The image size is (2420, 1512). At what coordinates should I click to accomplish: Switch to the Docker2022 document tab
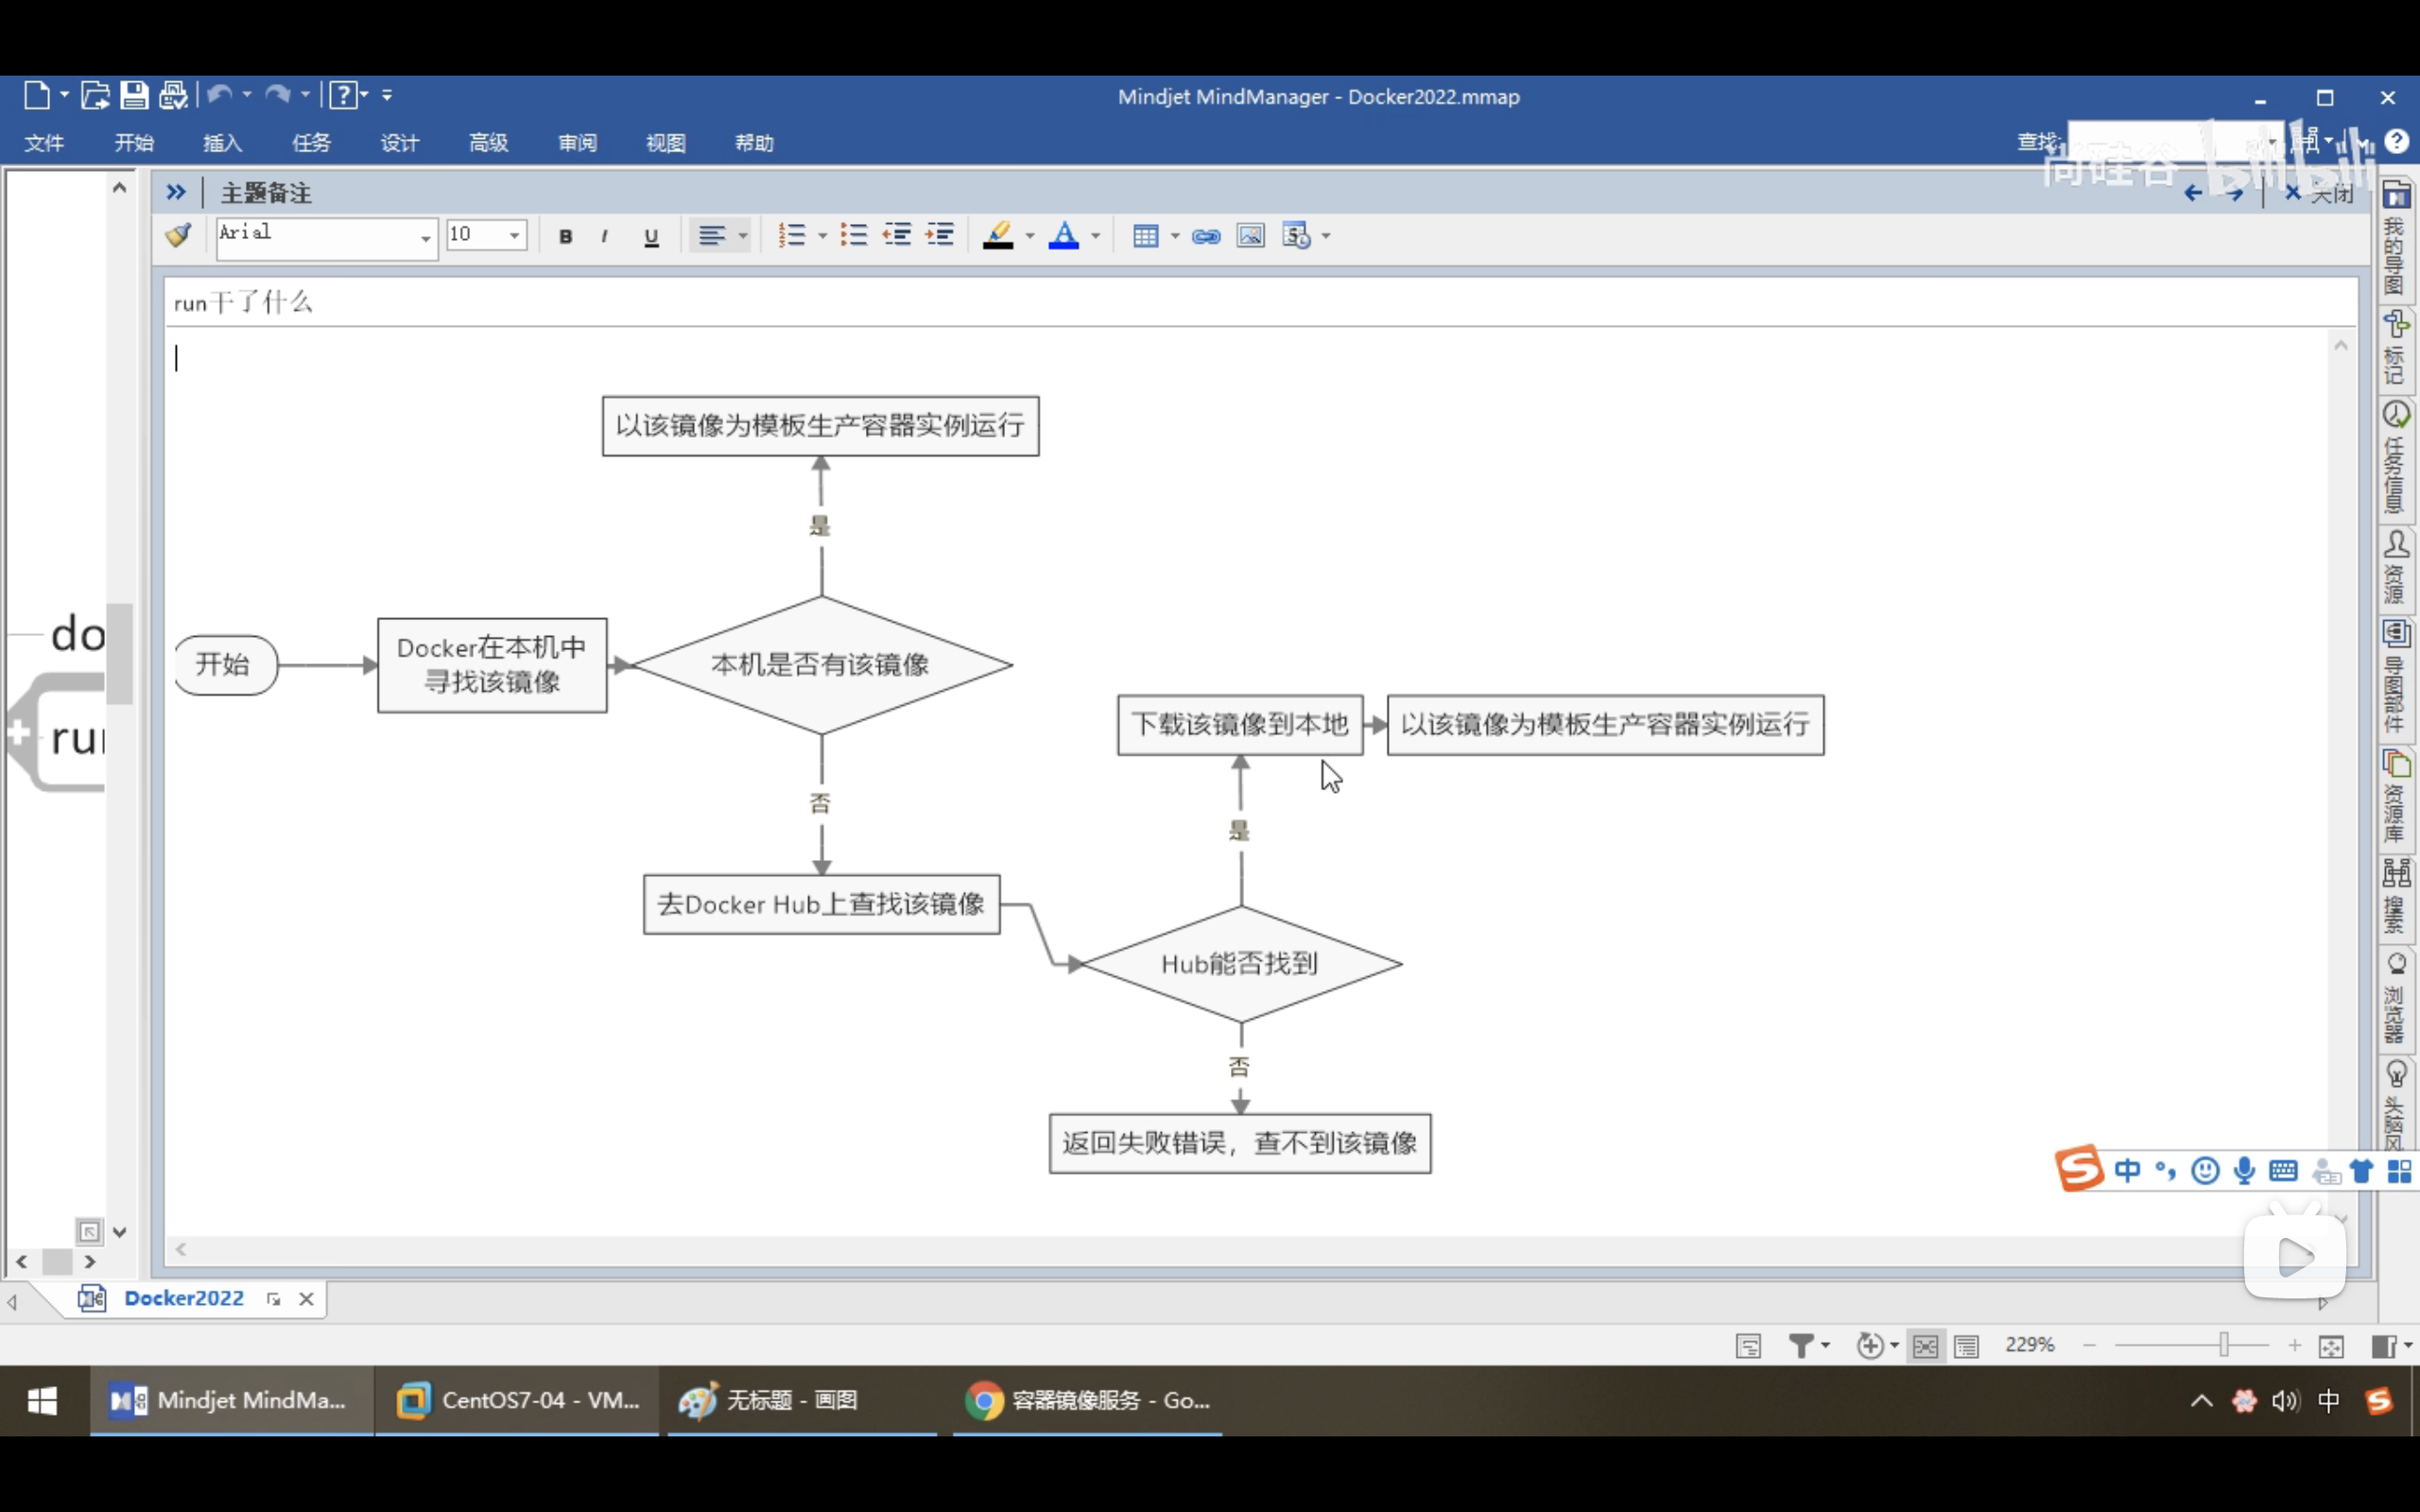(184, 1298)
